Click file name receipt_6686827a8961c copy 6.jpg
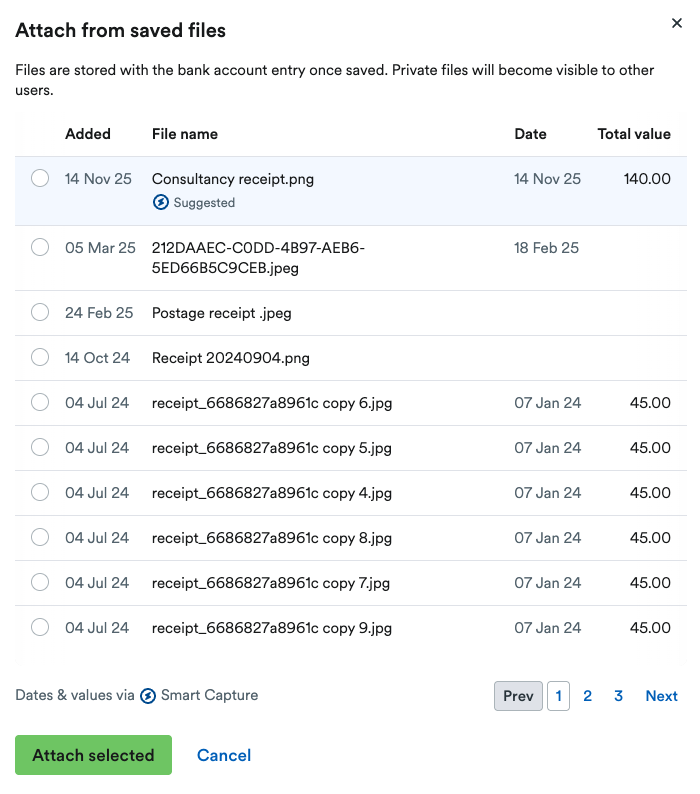Image resolution: width=700 pixels, height=794 pixels. point(272,403)
